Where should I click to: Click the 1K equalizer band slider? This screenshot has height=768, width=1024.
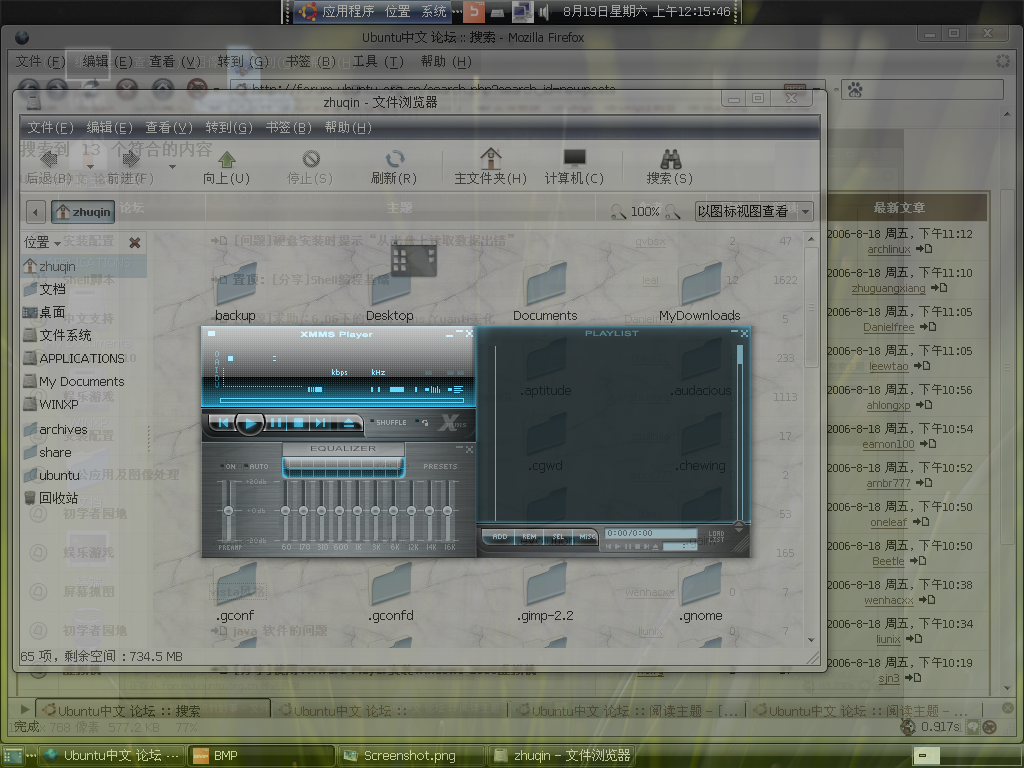(357, 511)
